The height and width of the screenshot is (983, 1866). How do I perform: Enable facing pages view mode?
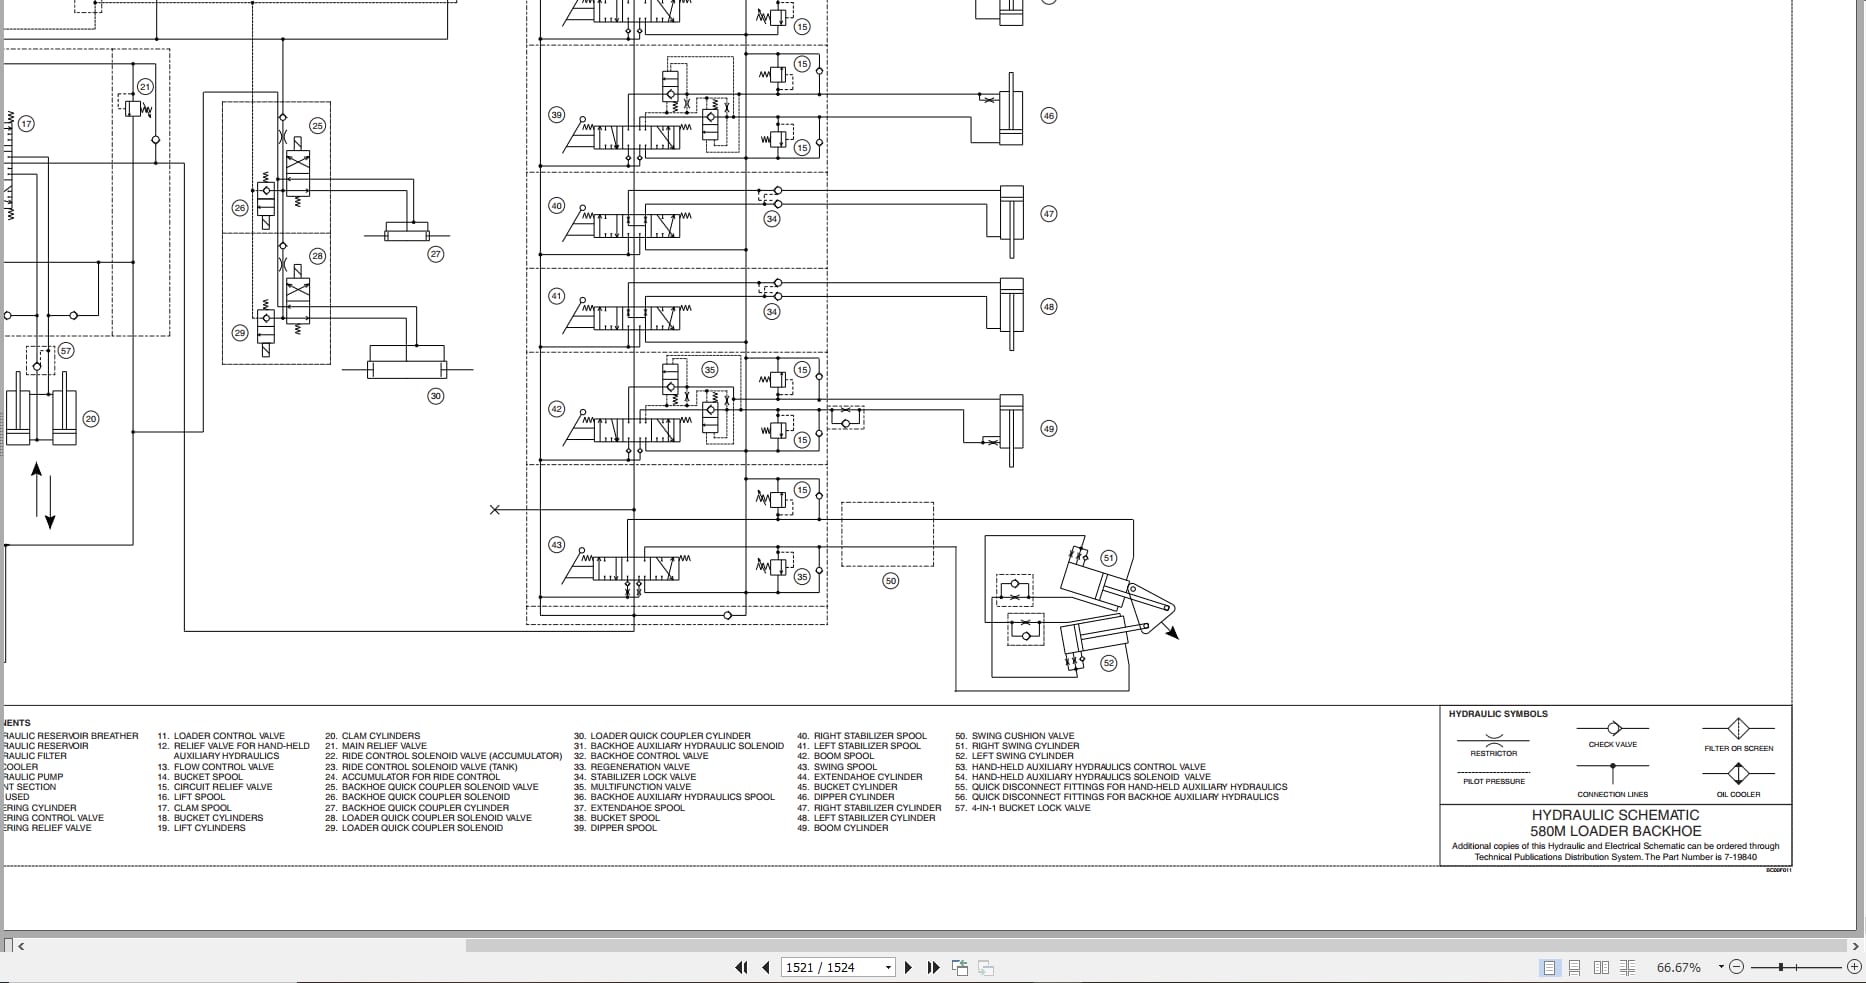pos(1602,967)
